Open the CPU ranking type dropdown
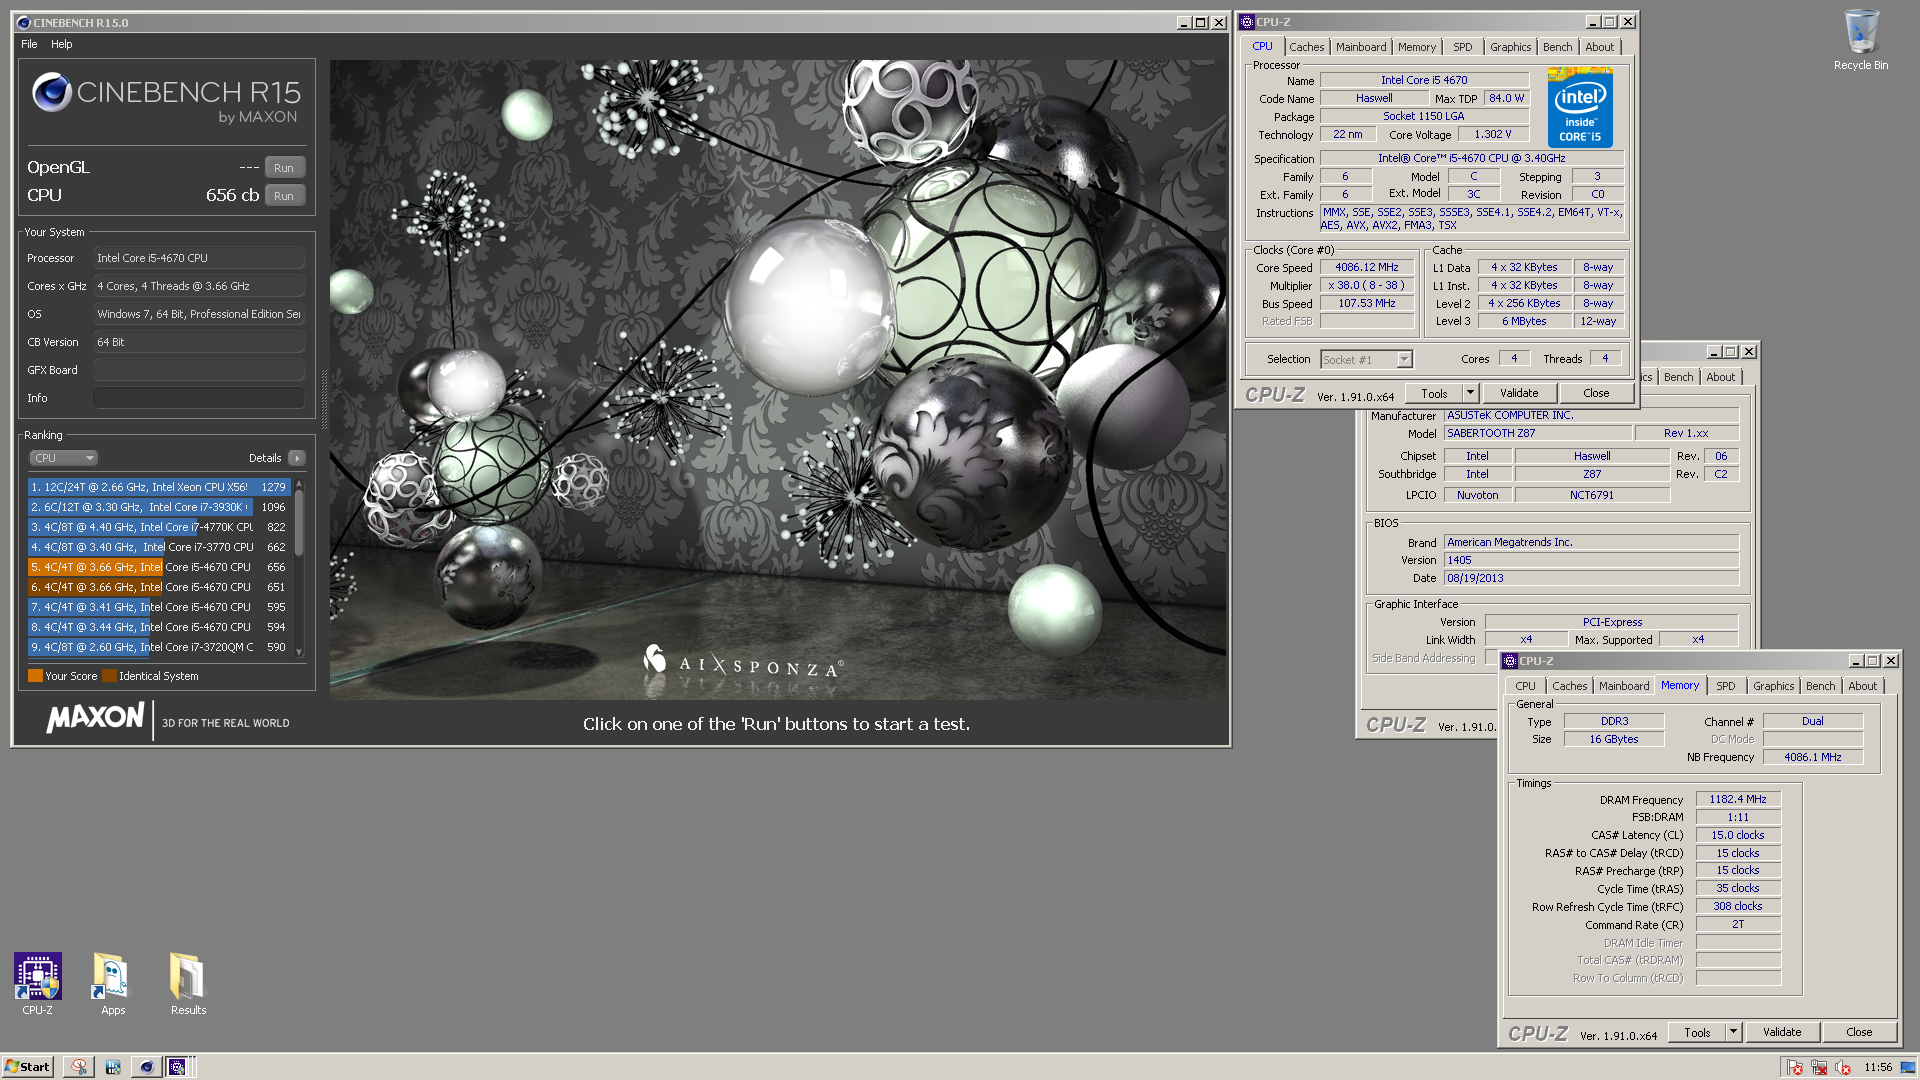 tap(63, 458)
